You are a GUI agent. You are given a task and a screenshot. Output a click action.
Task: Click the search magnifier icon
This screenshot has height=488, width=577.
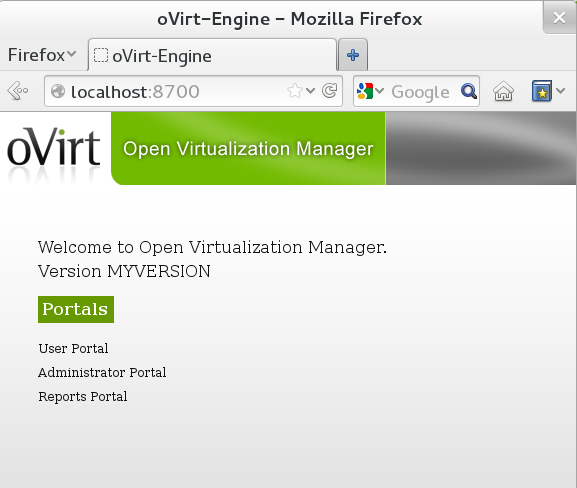469,91
